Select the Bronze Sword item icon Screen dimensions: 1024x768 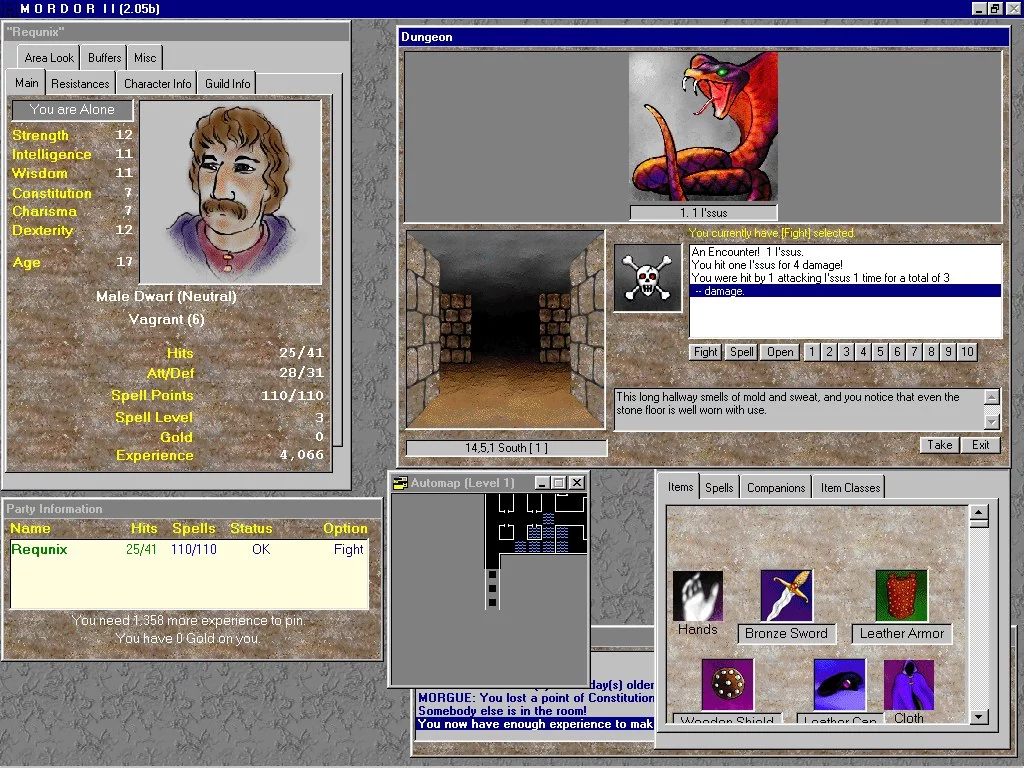click(786, 596)
